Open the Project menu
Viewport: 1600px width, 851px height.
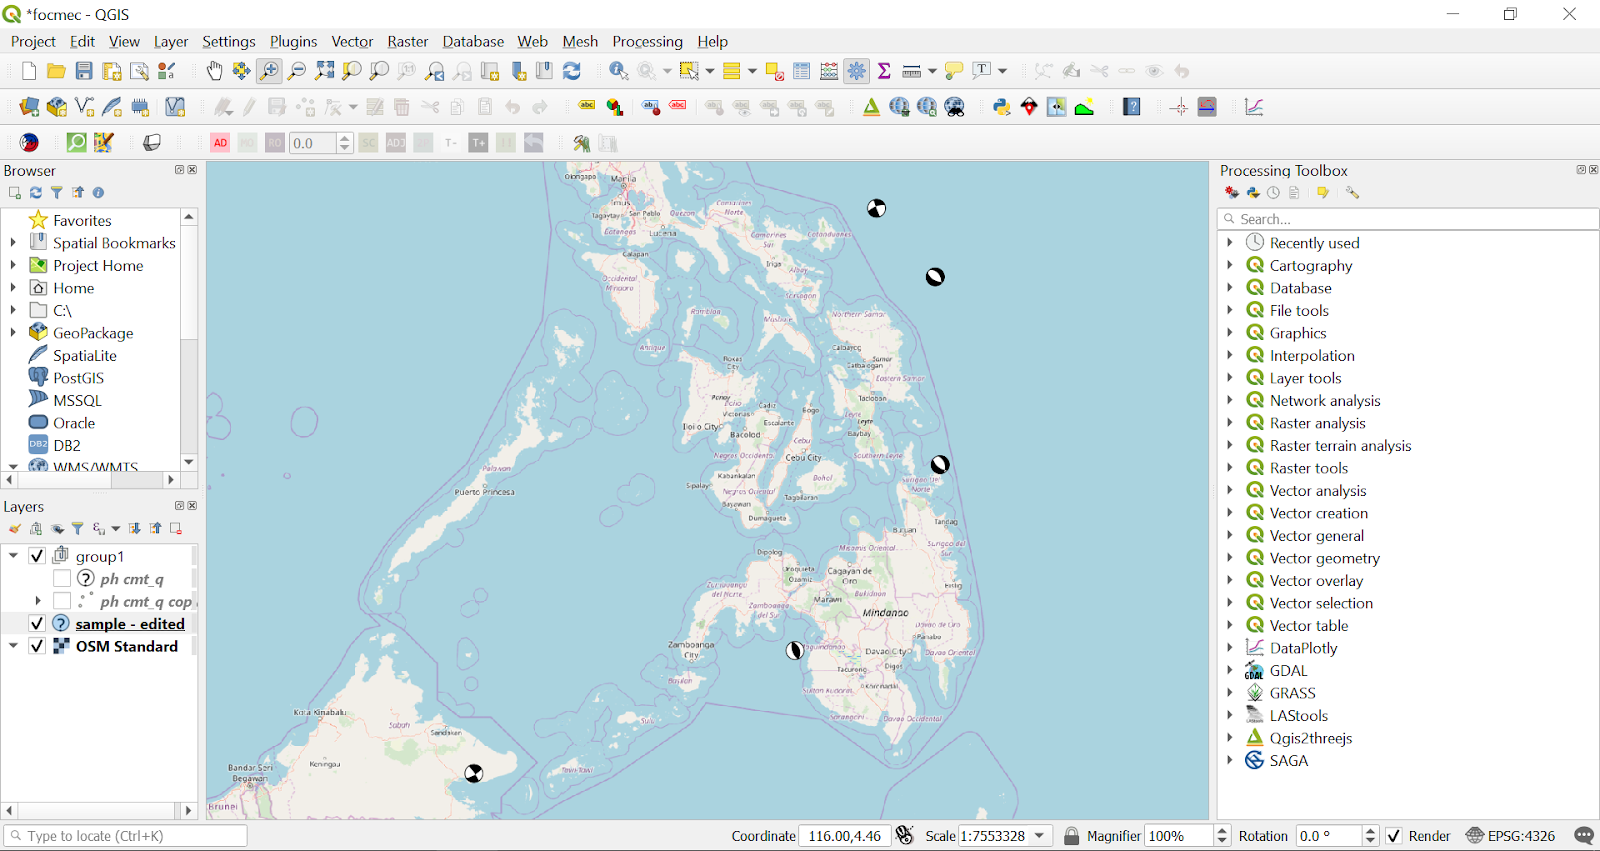(x=33, y=42)
